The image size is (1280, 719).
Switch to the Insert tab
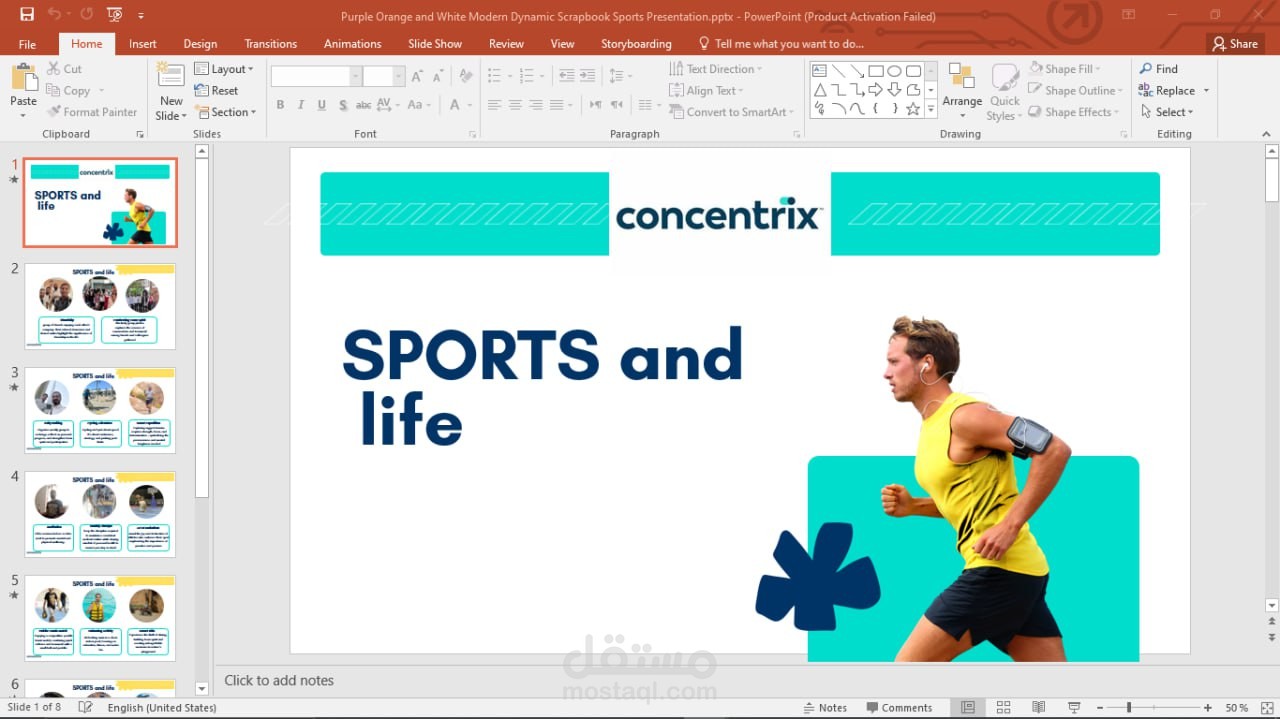click(143, 44)
